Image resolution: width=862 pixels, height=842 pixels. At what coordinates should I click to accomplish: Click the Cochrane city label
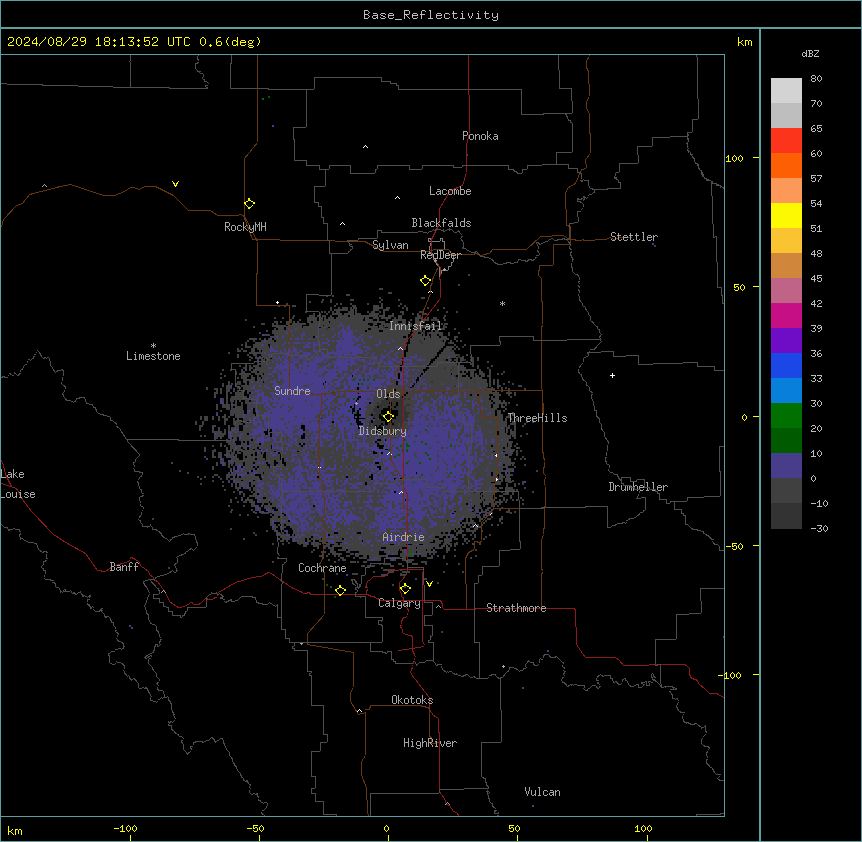[x=322, y=568]
